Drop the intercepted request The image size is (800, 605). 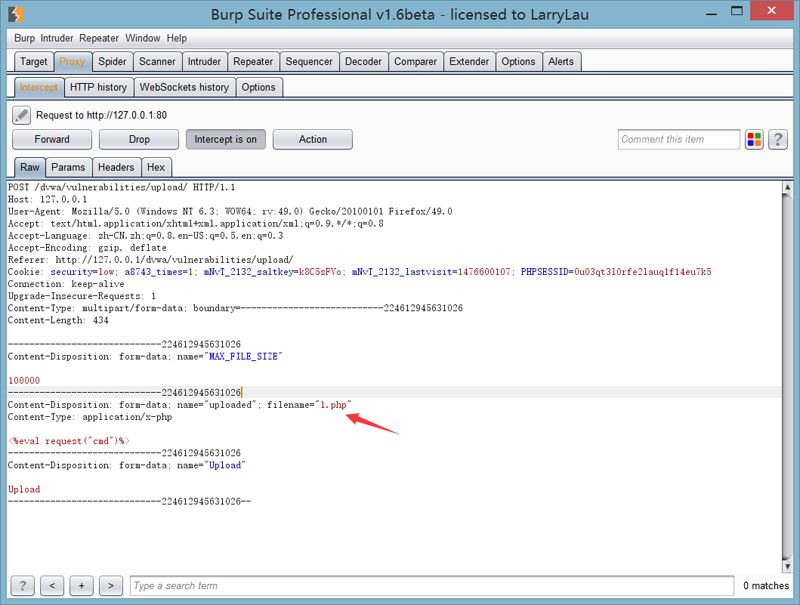[x=139, y=140]
